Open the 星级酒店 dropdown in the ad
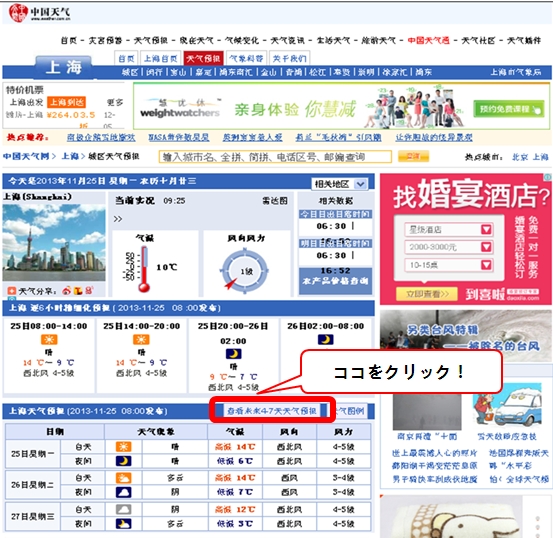The width and height of the screenshot is (553, 538). pos(449,230)
